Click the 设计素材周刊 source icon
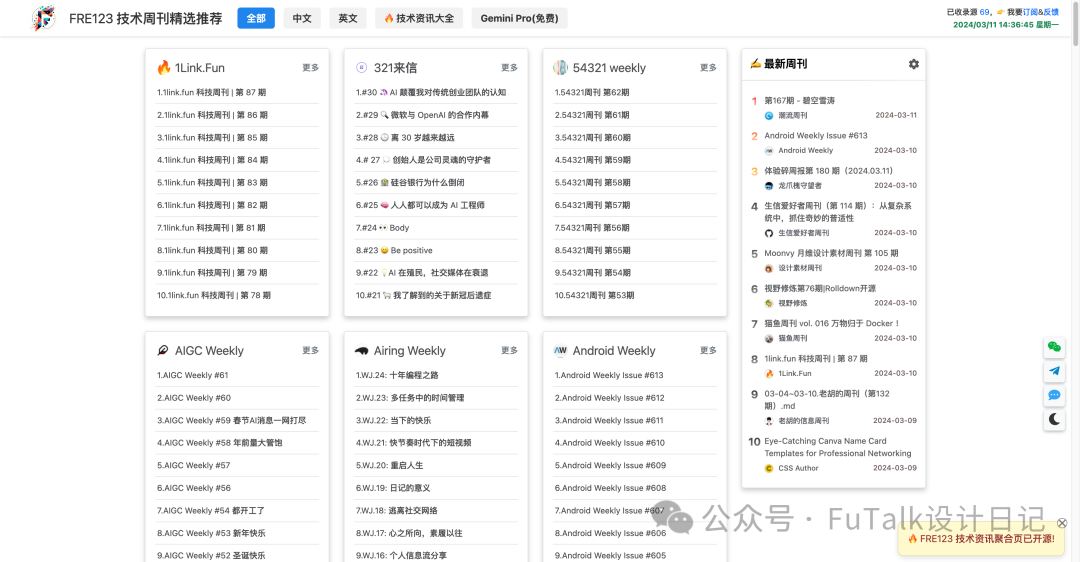 click(x=769, y=269)
